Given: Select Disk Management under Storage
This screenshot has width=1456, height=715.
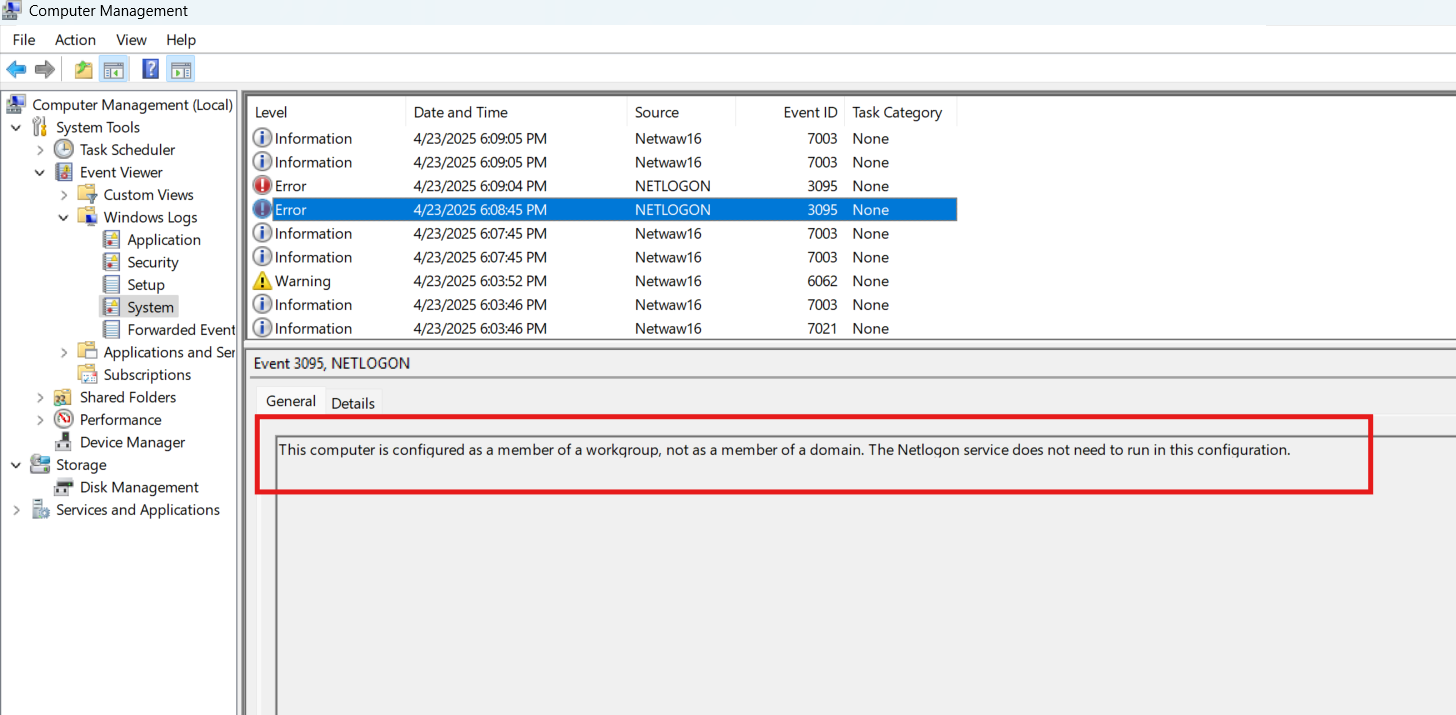Looking at the screenshot, I should (139, 487).
